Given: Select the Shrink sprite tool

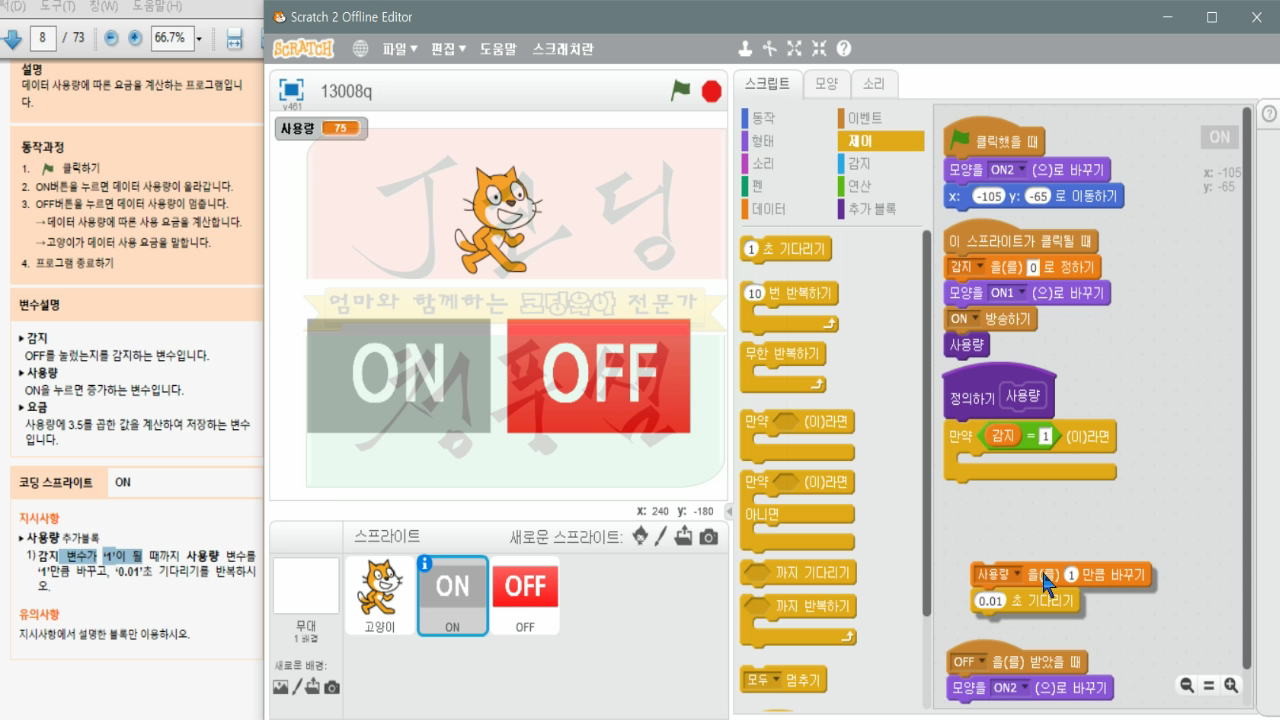Looking at the screenshot, I should point(819,48).
